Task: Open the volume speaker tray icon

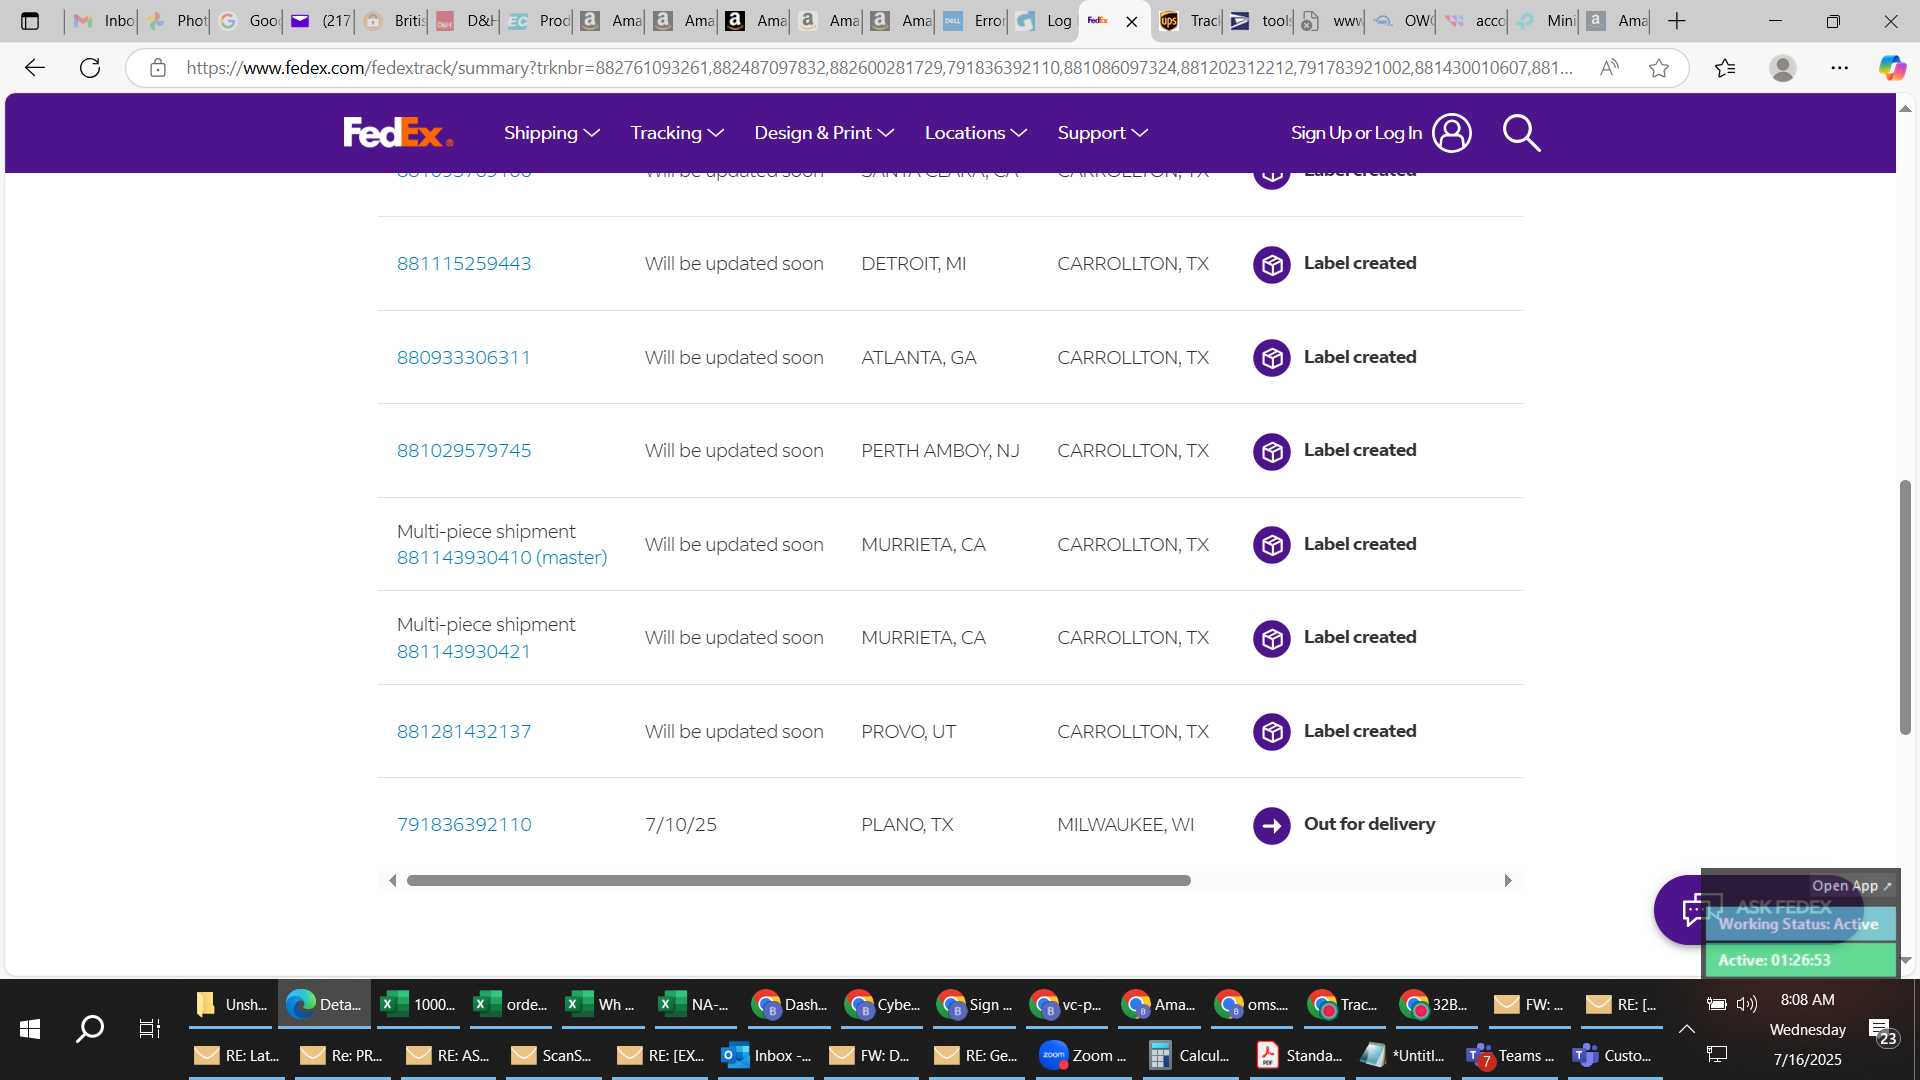Action: pos(1747,1004)
